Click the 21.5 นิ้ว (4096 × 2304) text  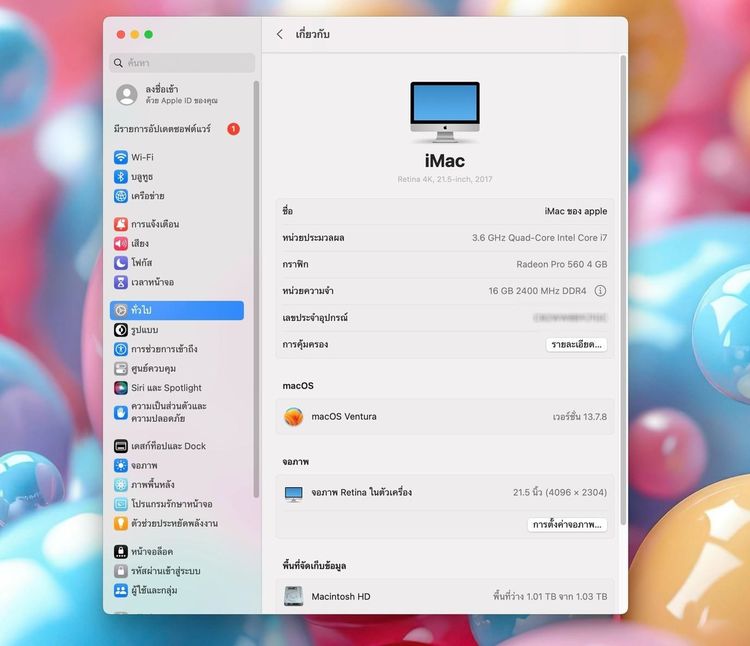click(560, 492)
